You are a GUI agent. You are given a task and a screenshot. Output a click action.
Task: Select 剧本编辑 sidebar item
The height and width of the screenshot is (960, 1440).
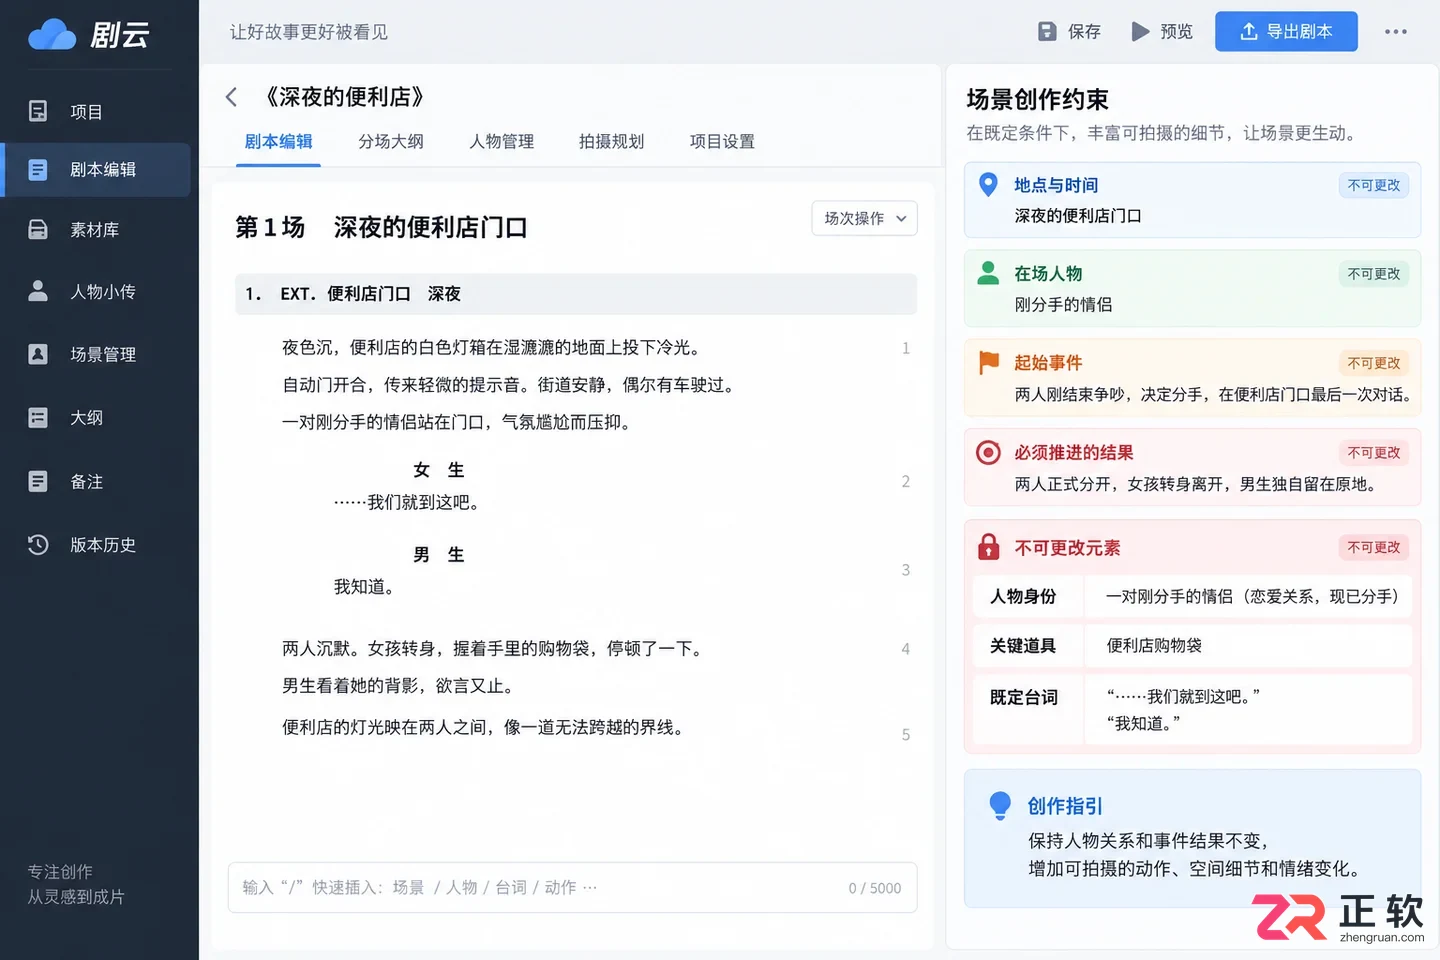[x=97, y=170]
